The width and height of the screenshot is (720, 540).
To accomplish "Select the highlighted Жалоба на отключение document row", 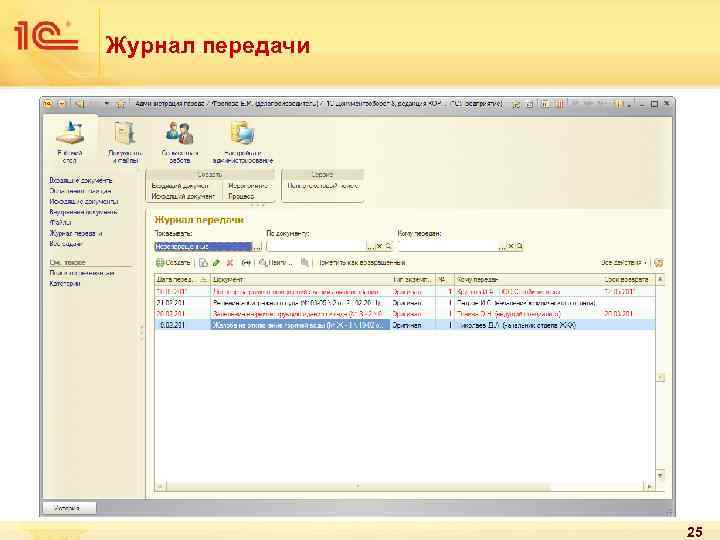I will click(x=405, y=325).
